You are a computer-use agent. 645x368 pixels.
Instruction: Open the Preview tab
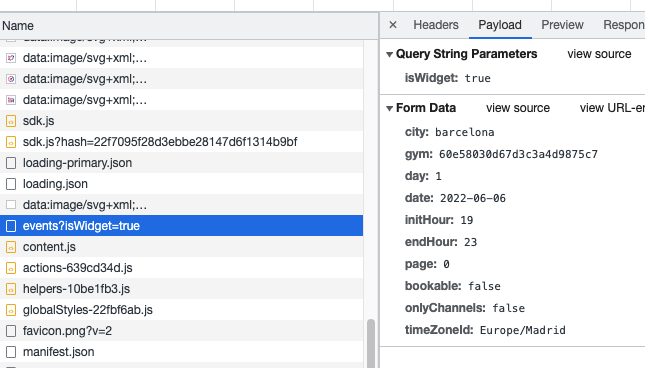pyautogui.click(x=562, y=25)
